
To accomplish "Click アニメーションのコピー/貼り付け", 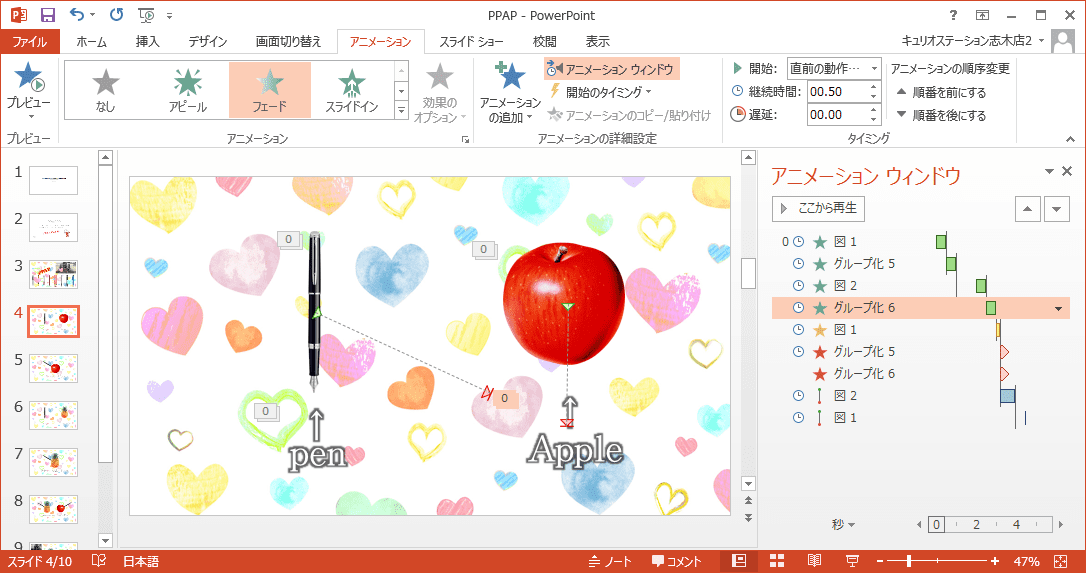I will (x=629, y=116).
